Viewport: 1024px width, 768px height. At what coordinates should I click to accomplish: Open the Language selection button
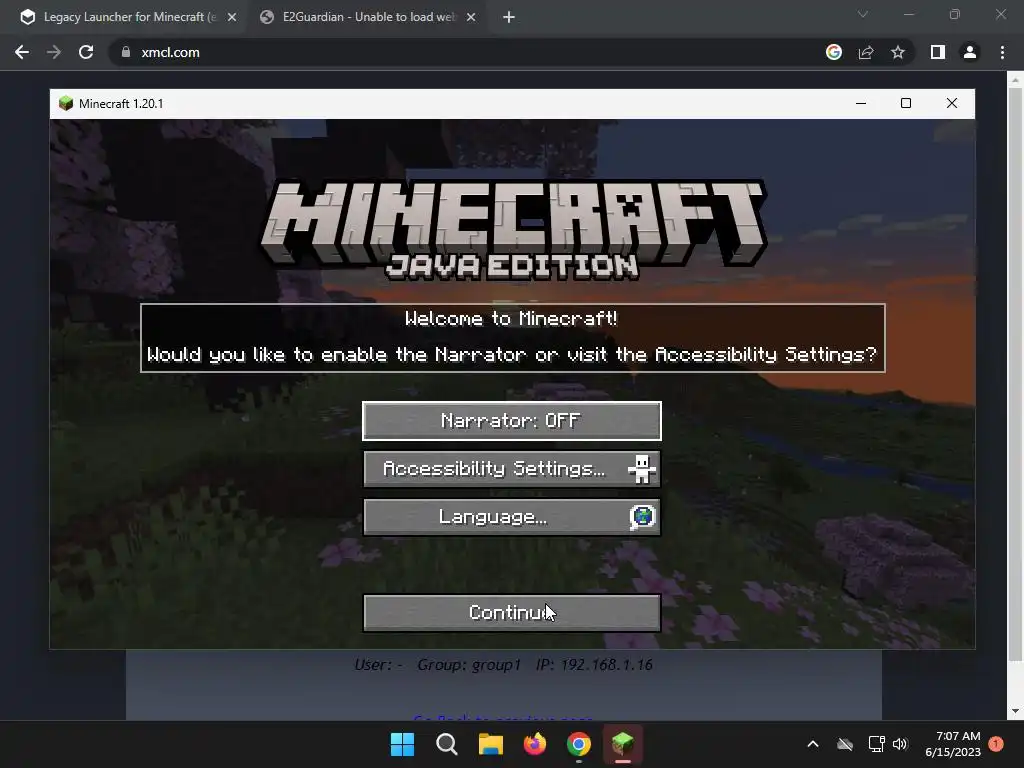[511, 517]
